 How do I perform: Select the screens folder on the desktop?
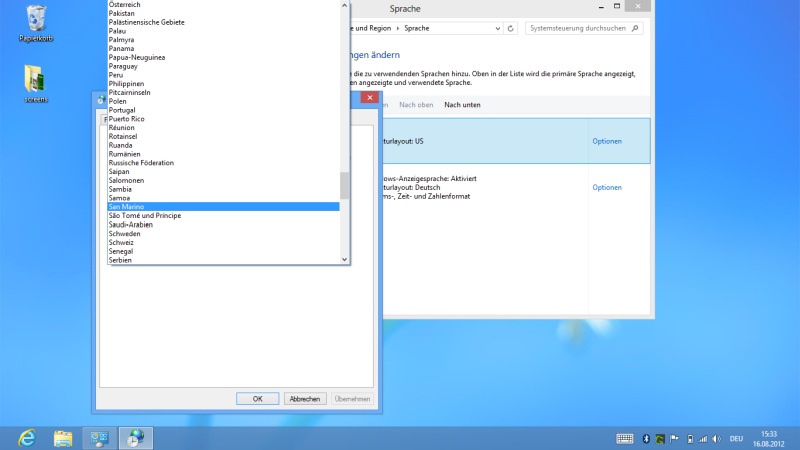(36, 84)
